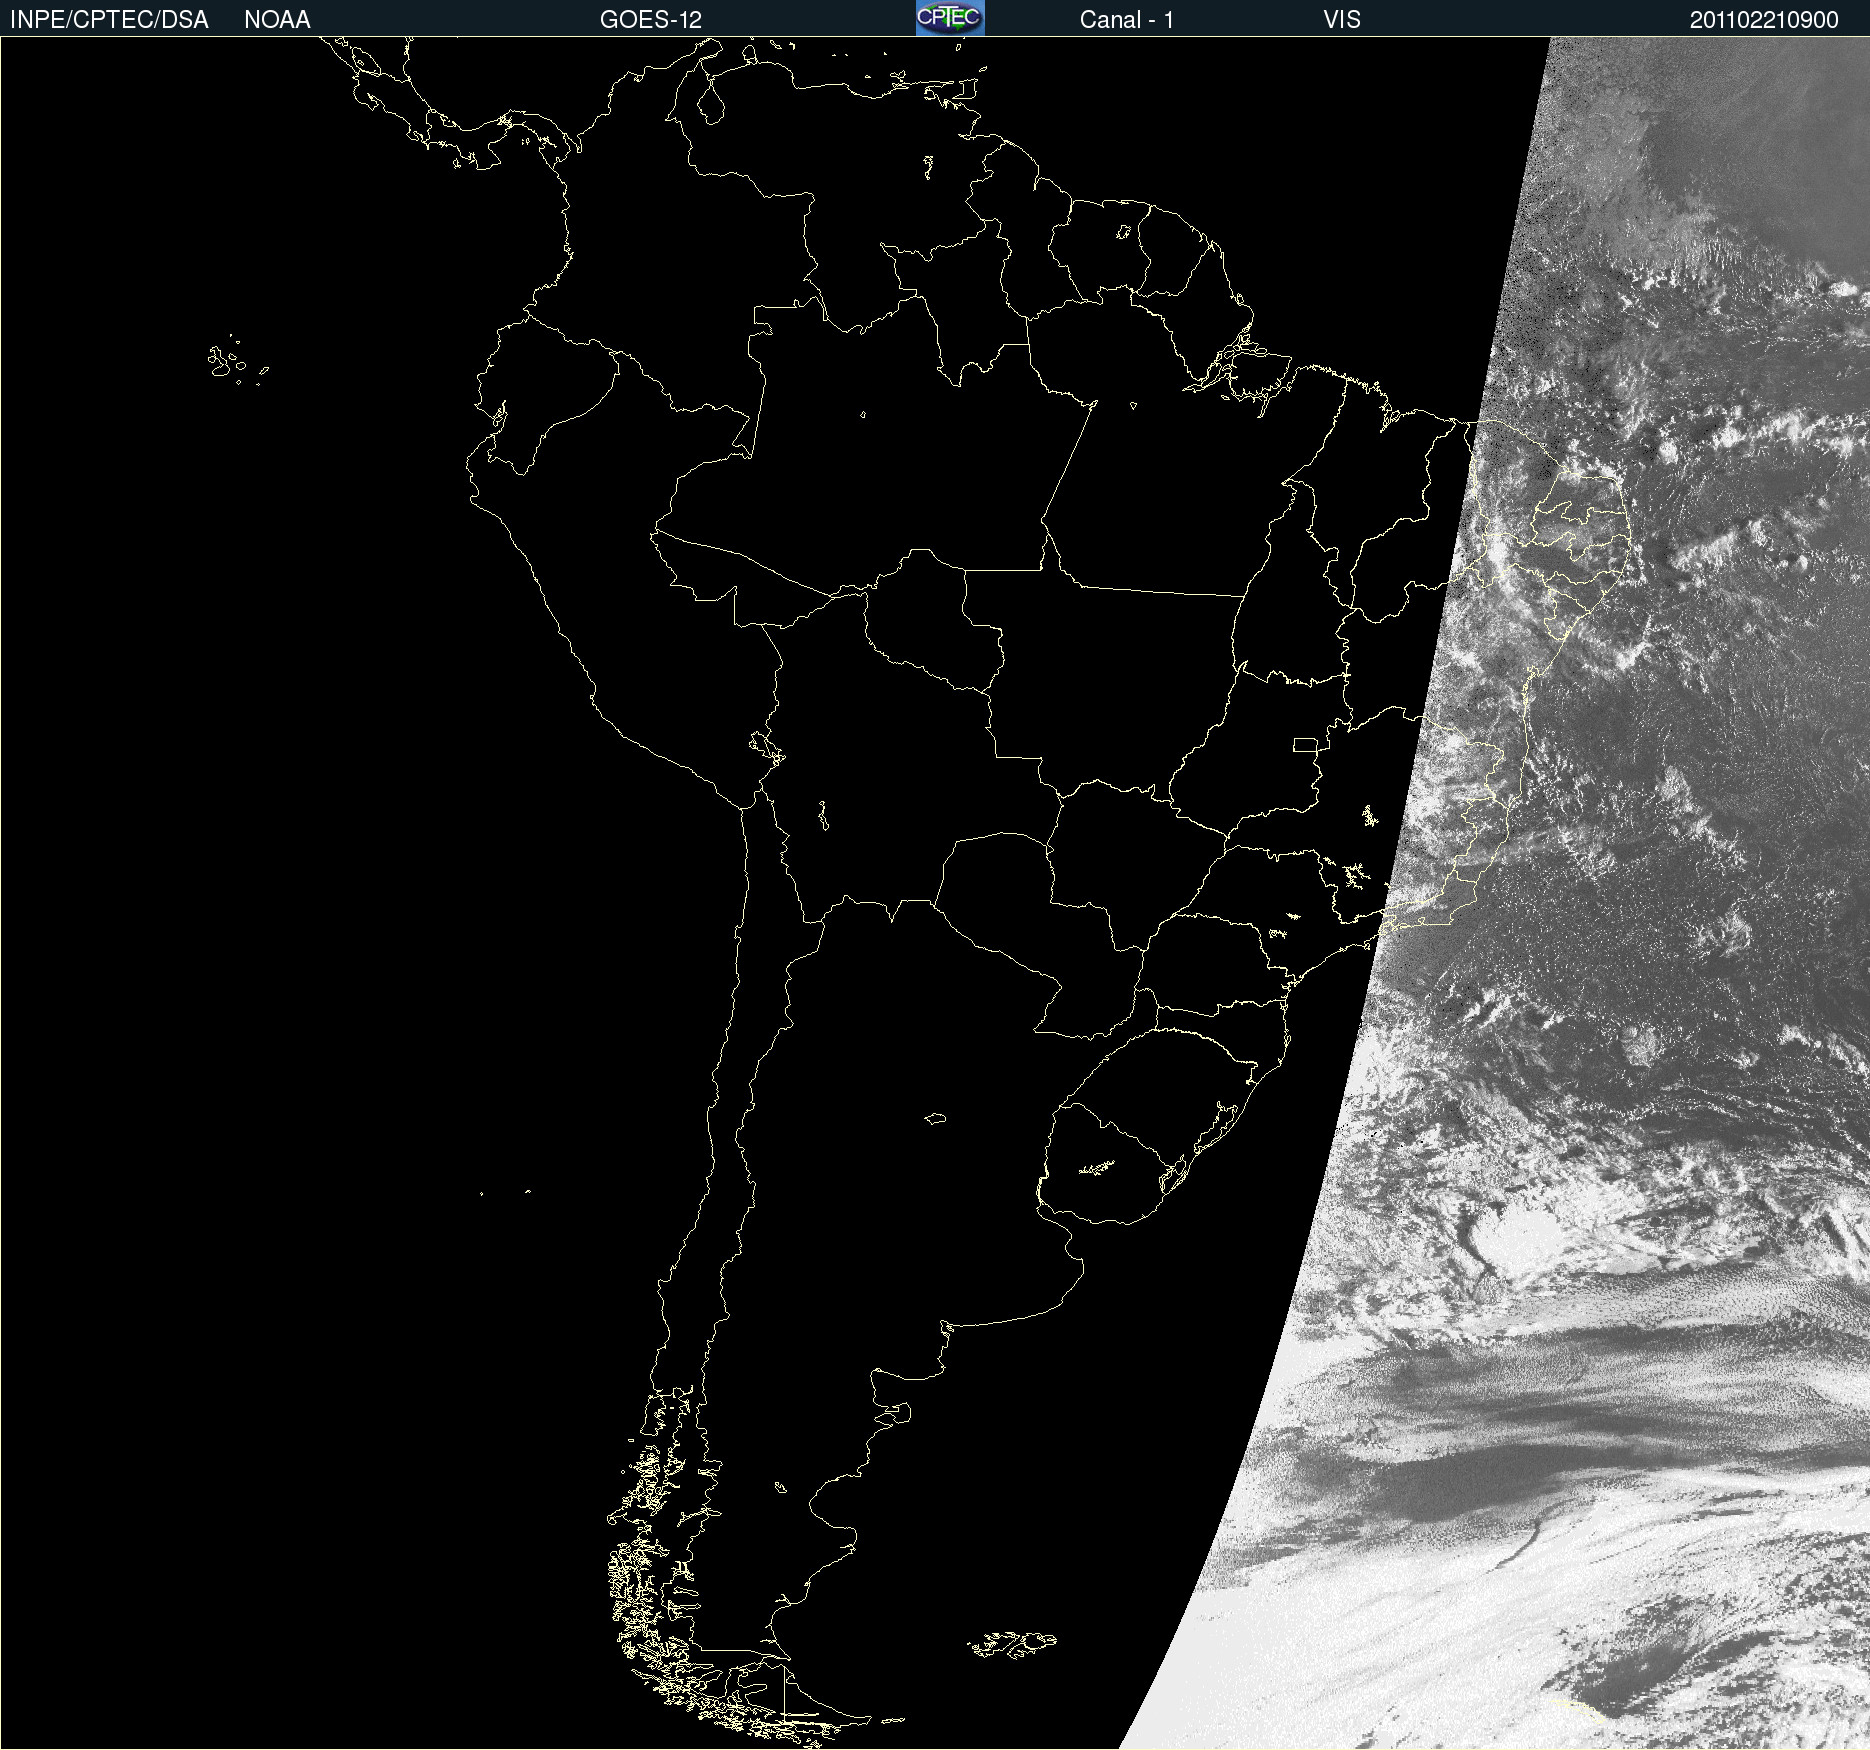Click the VIS channel label
Screen dimensions: 1870x1750
(x=1342, y=20)
